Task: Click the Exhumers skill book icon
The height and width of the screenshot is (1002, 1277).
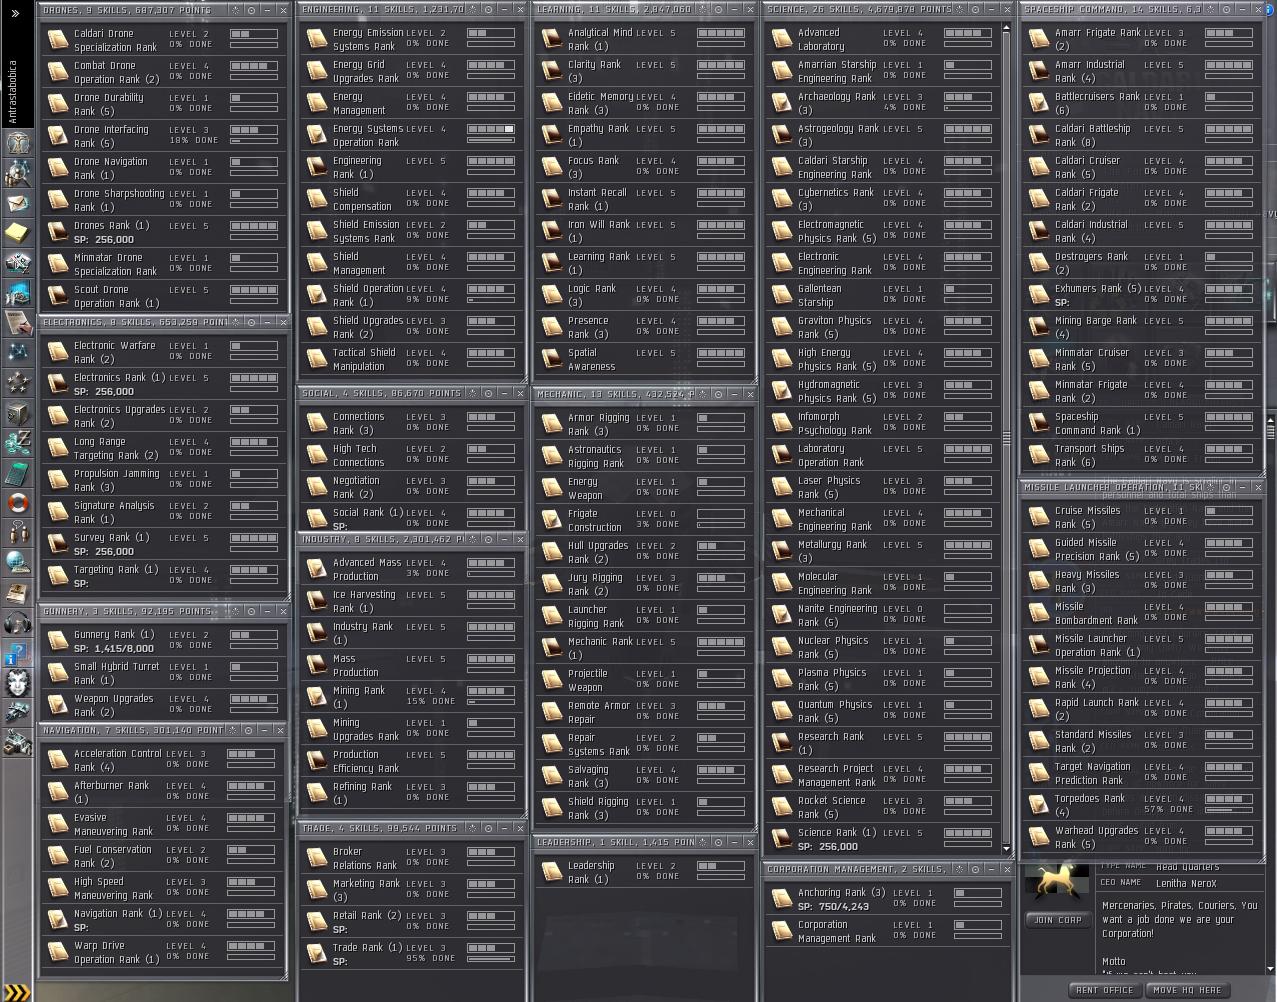Action: [x=1039, y=295]
